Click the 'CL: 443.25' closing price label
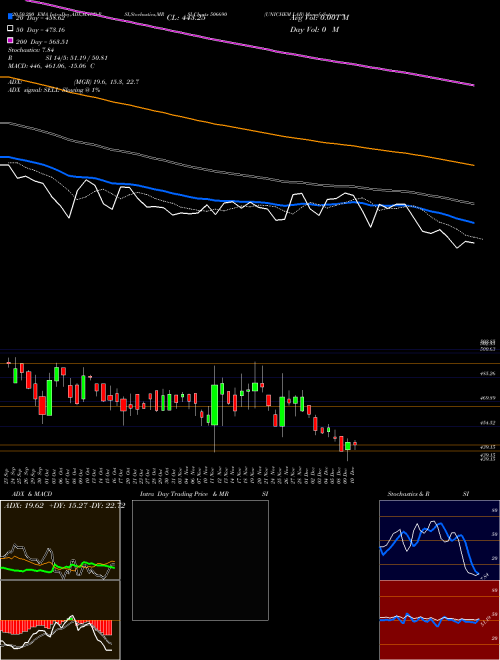500x660 pixels. tap(186, 18)
